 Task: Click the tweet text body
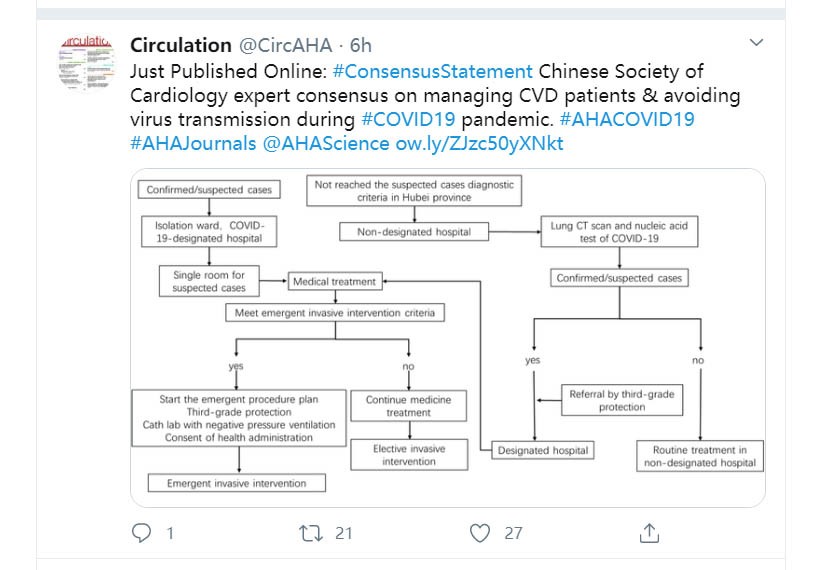435,107
